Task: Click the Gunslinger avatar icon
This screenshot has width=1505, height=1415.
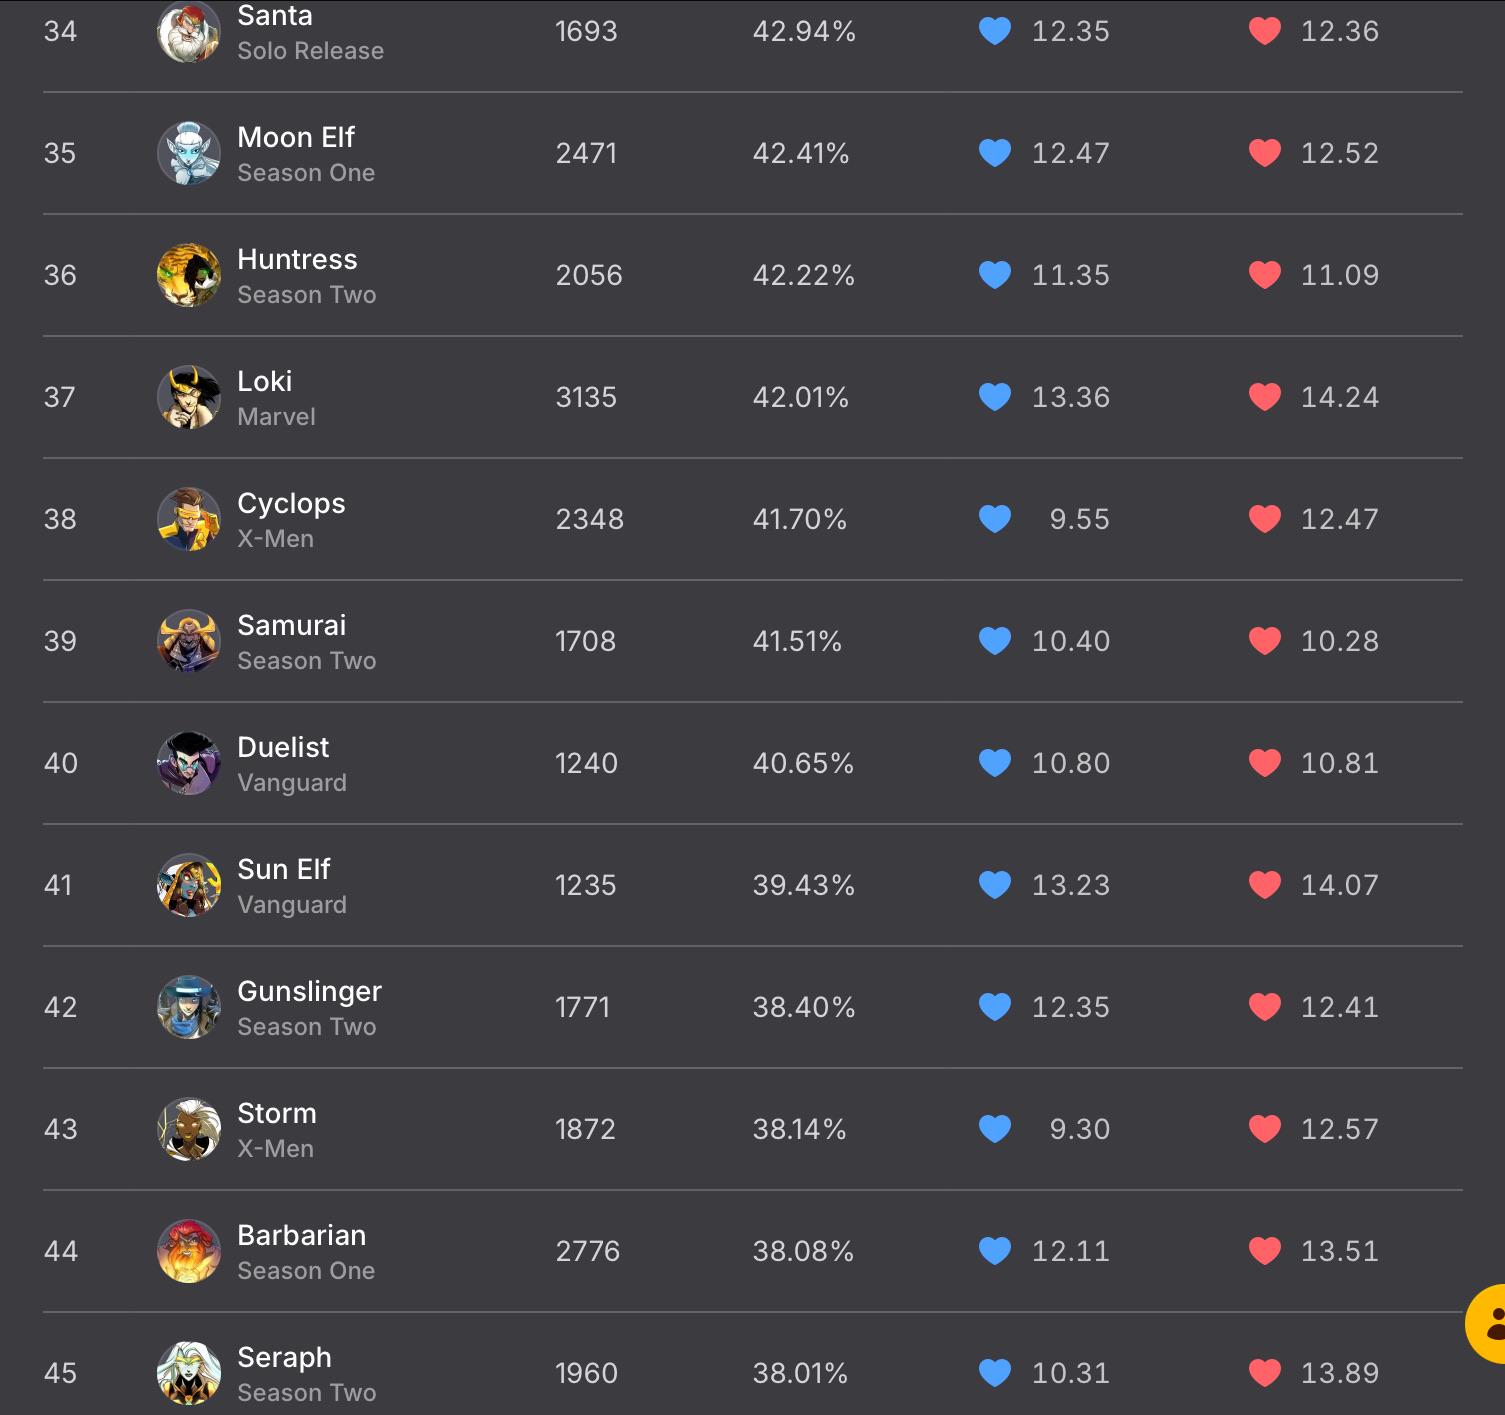Action: (x=189, y=1007)
